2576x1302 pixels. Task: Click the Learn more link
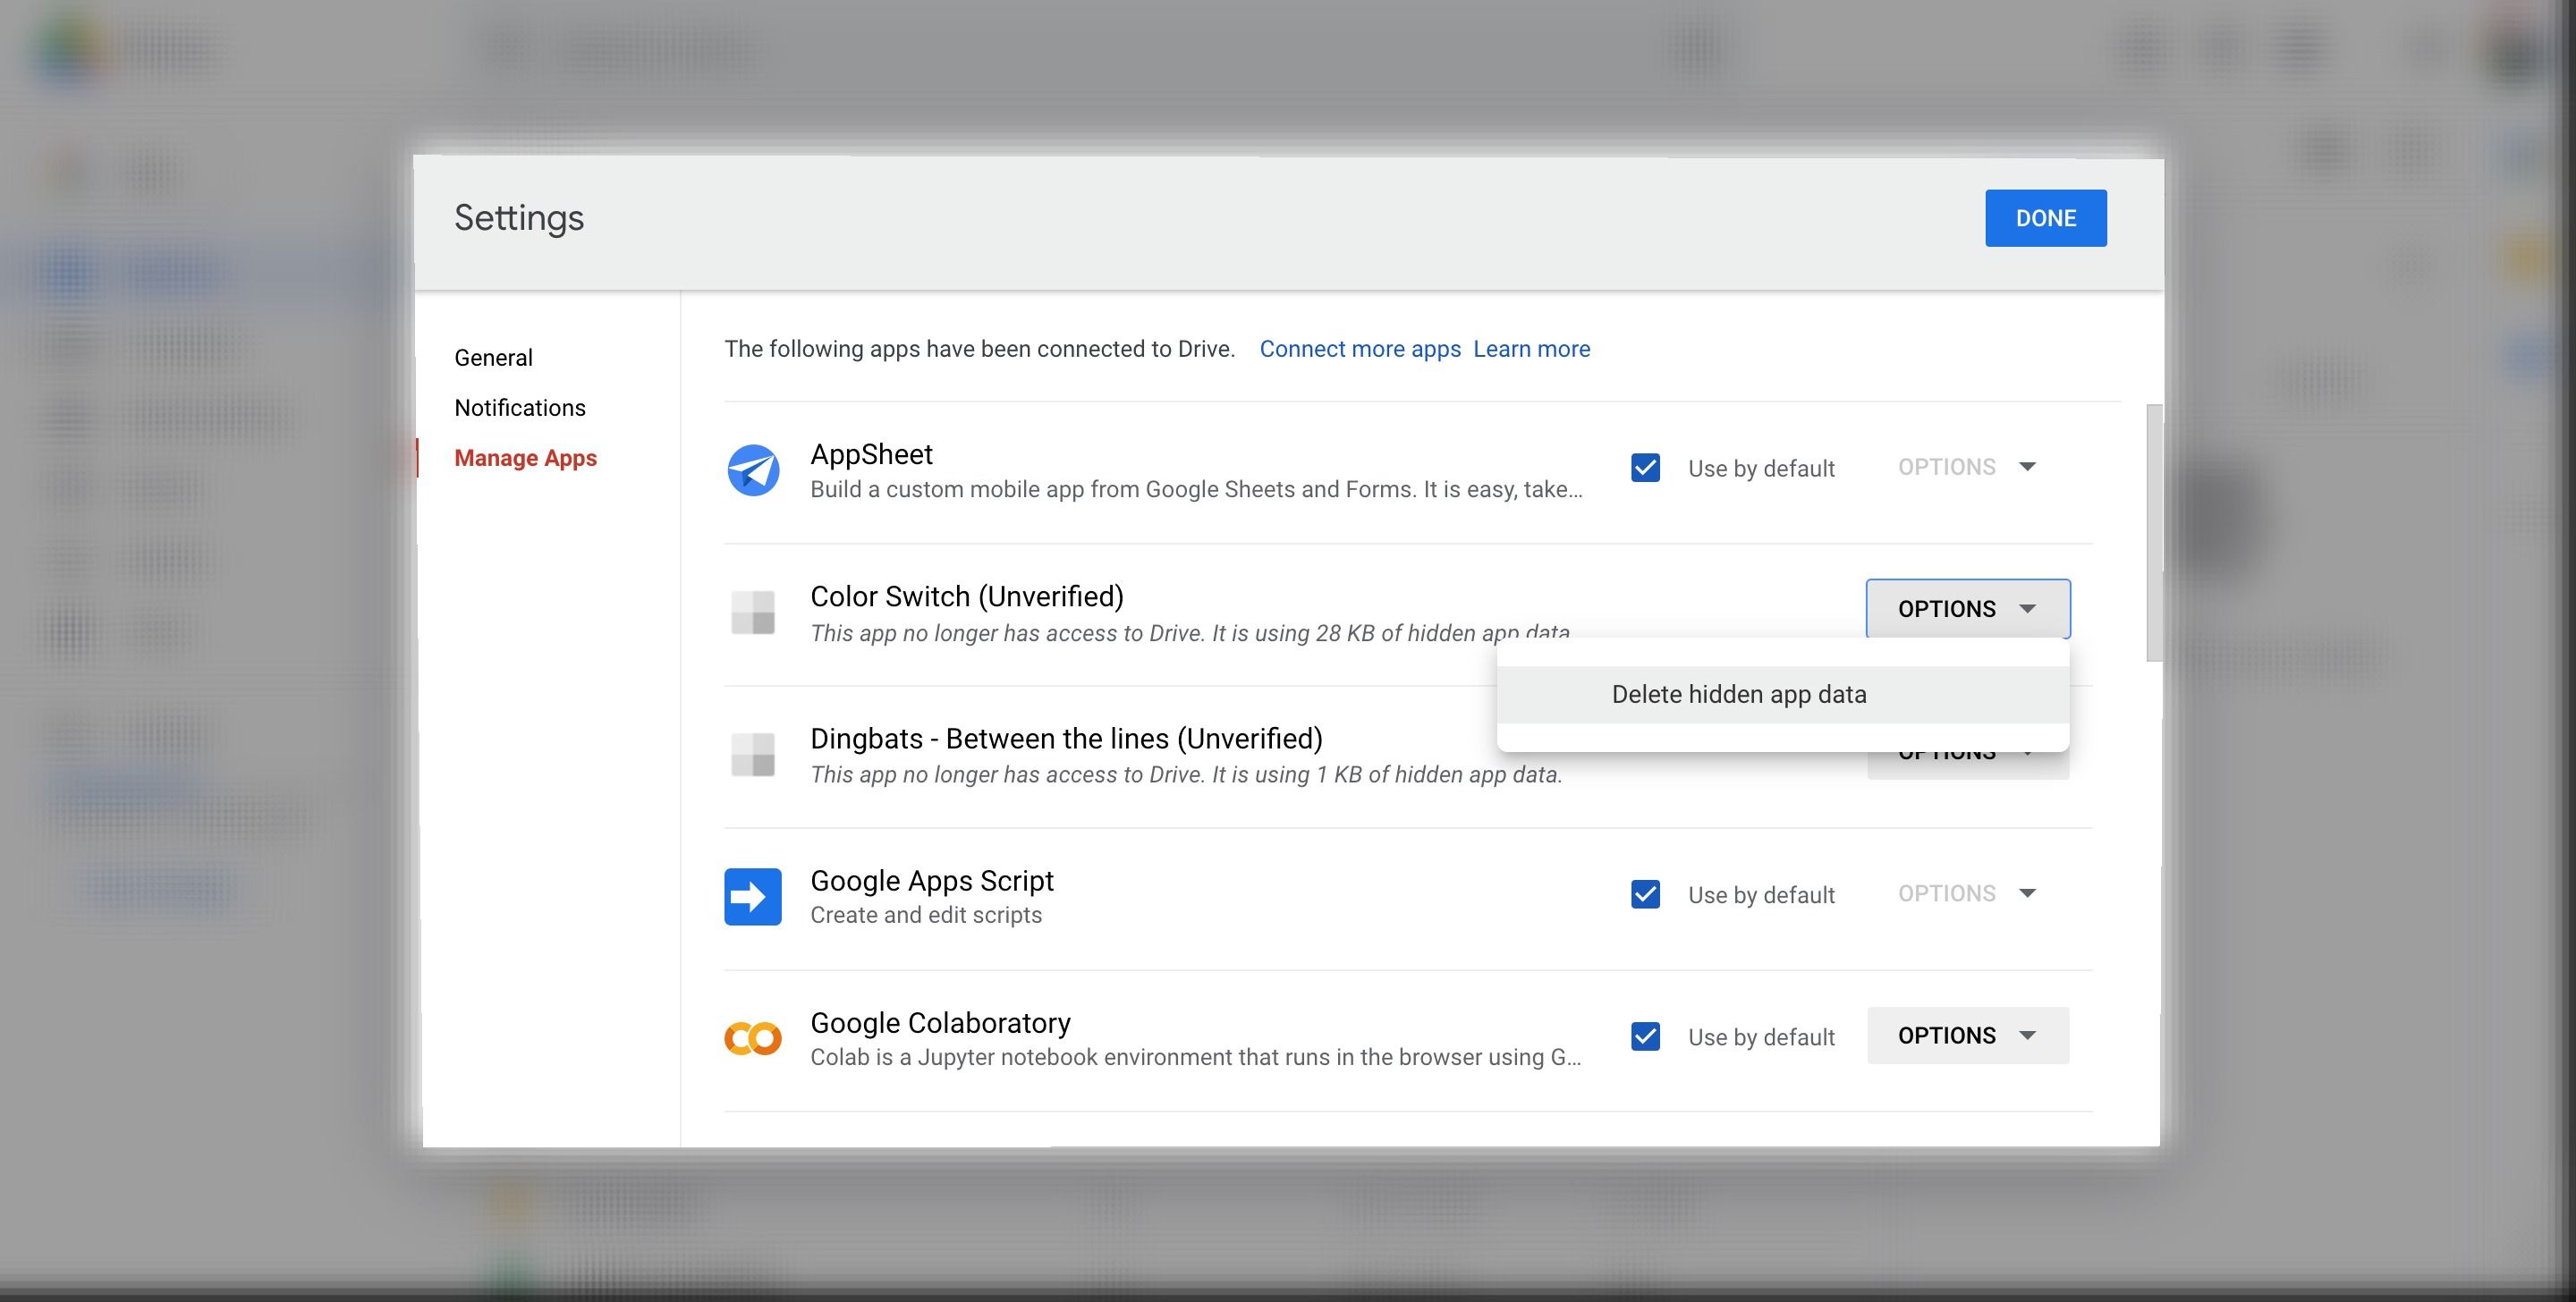[1531, 348]
